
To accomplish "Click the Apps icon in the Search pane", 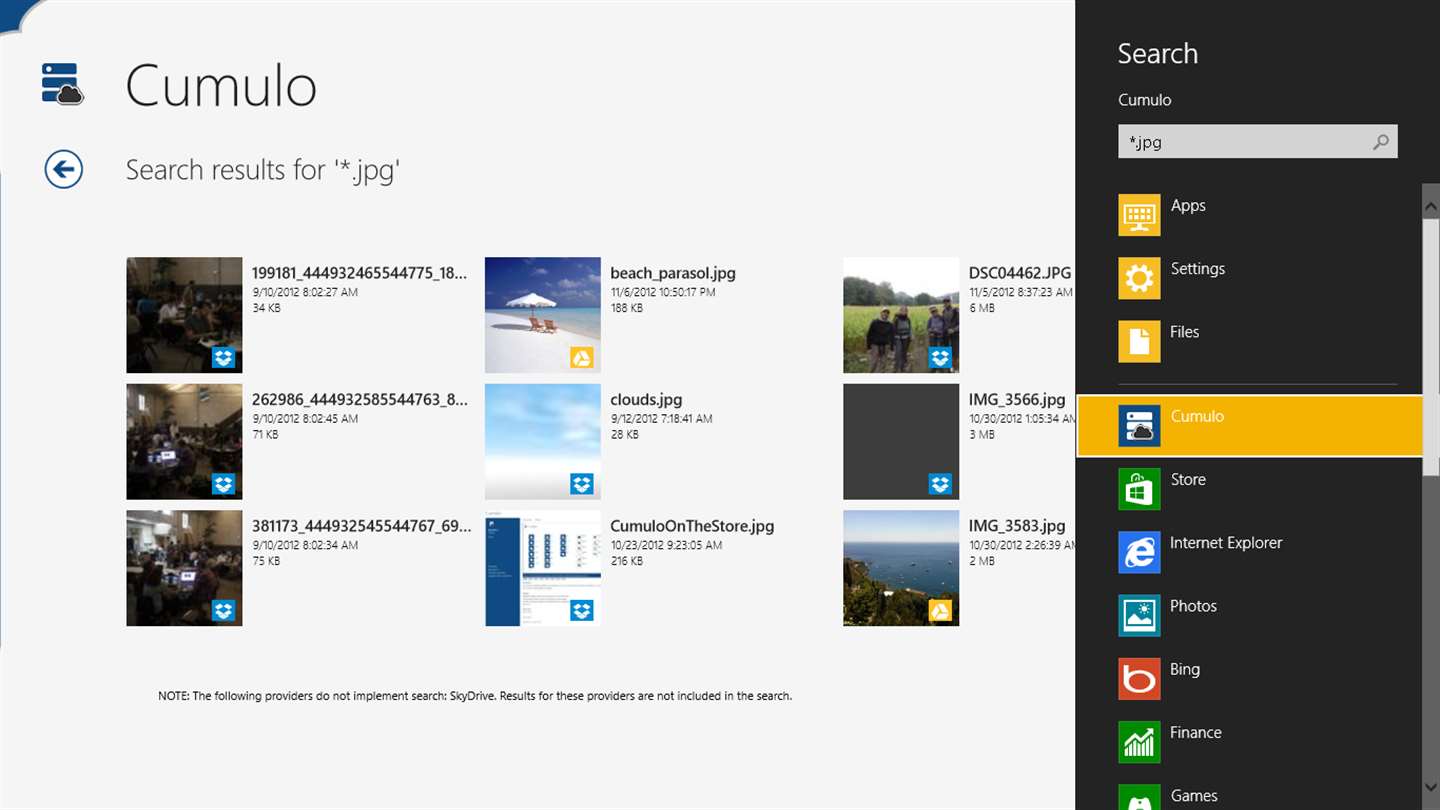I will click(1139, 215).
